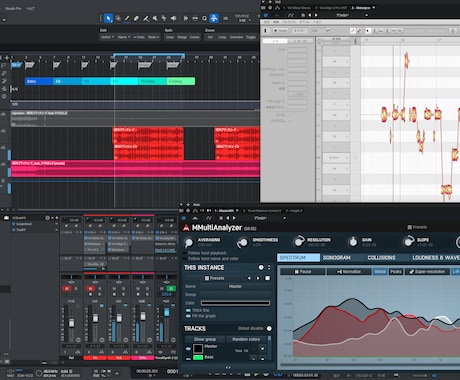460x380 pixels.
Task: Switch to the SPECTRUM tab
Action: point(298,258)
